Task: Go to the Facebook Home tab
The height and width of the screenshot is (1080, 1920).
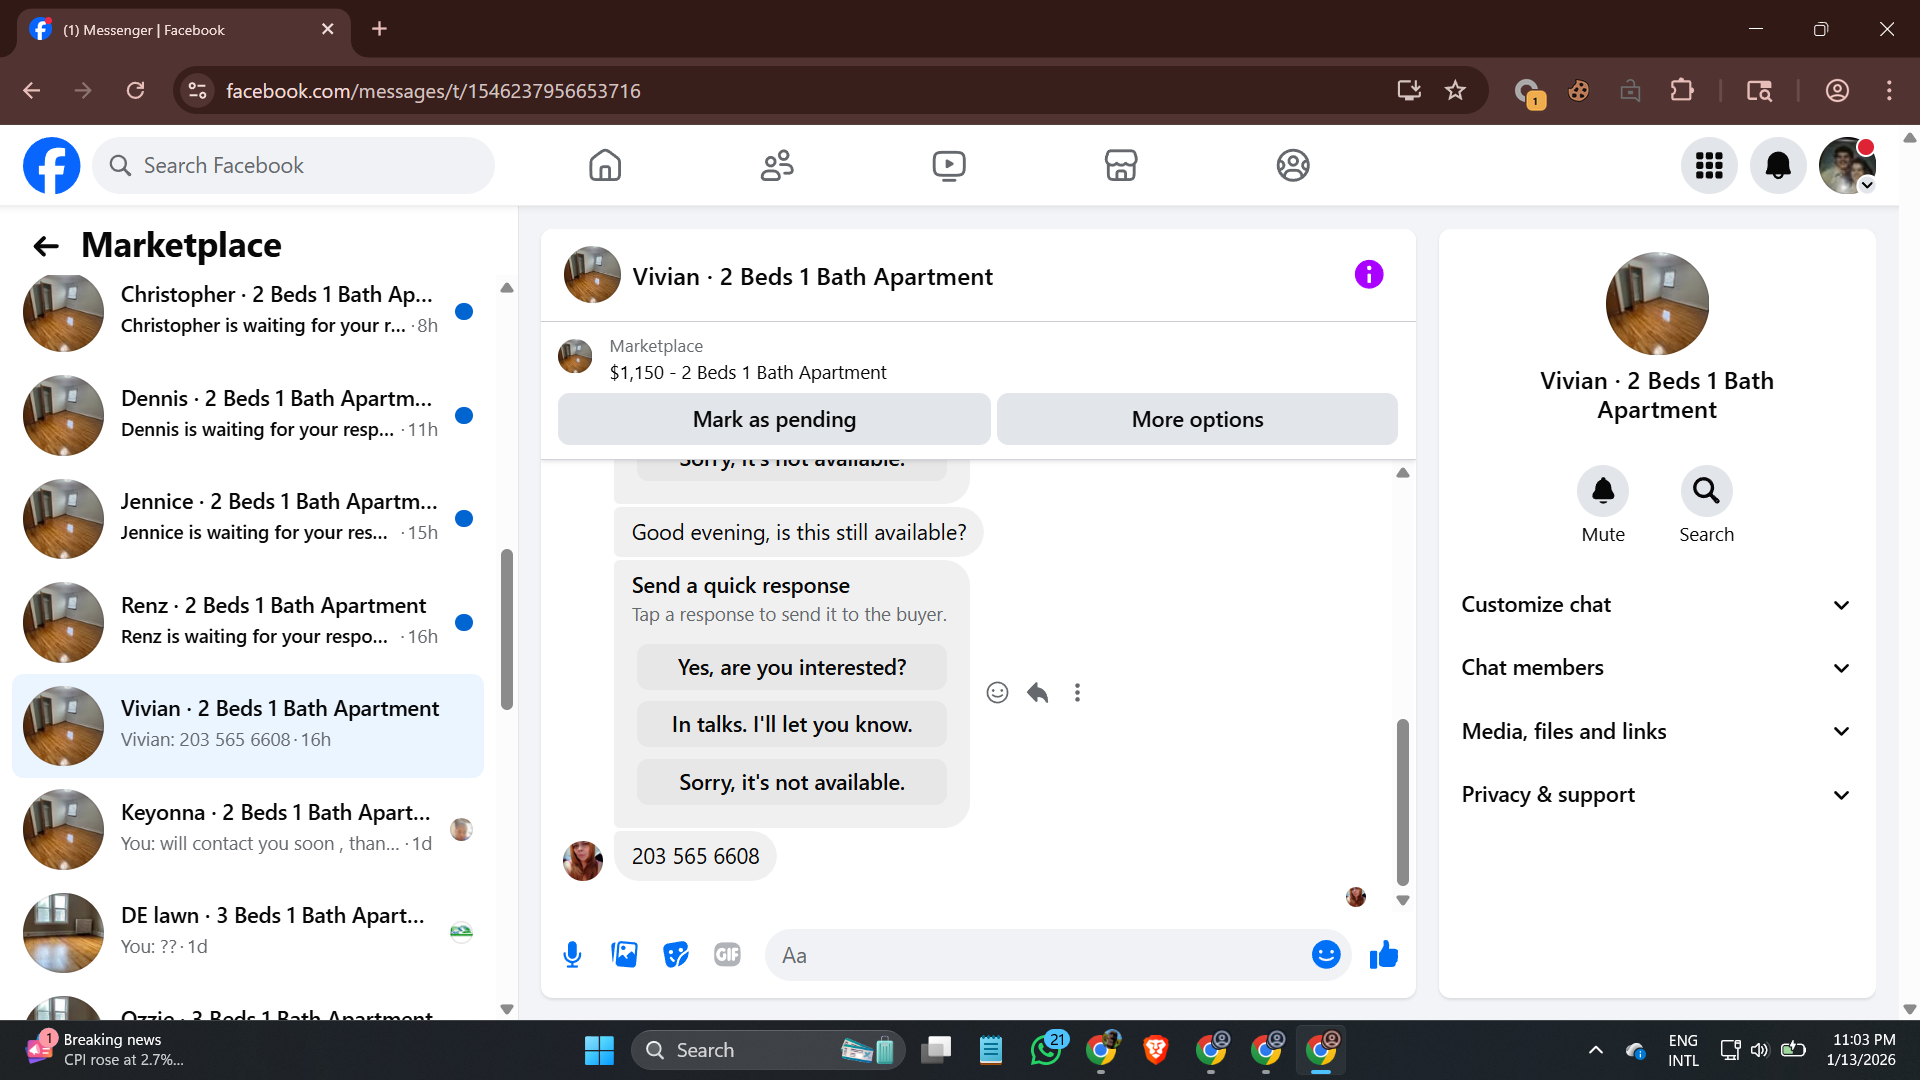Action: [604, 165]
